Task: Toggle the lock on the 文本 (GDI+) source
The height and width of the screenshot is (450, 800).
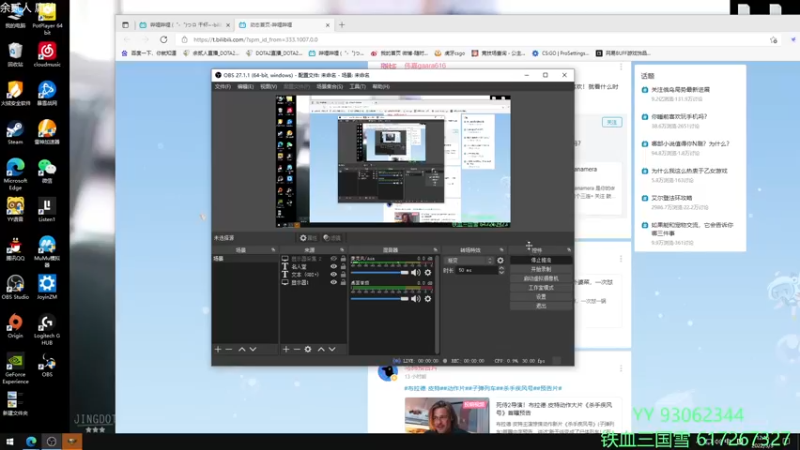Action: [x=343, y=274]
